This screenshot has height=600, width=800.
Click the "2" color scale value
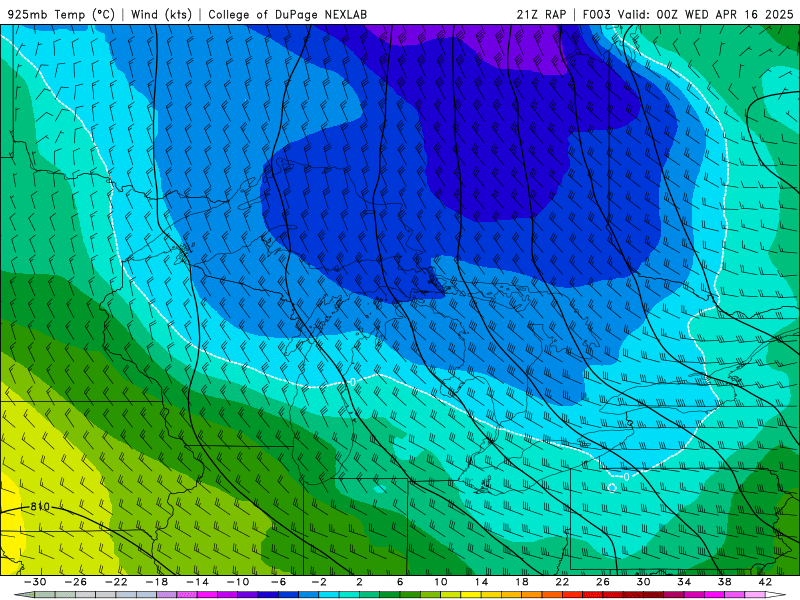[x=359, y=582]
